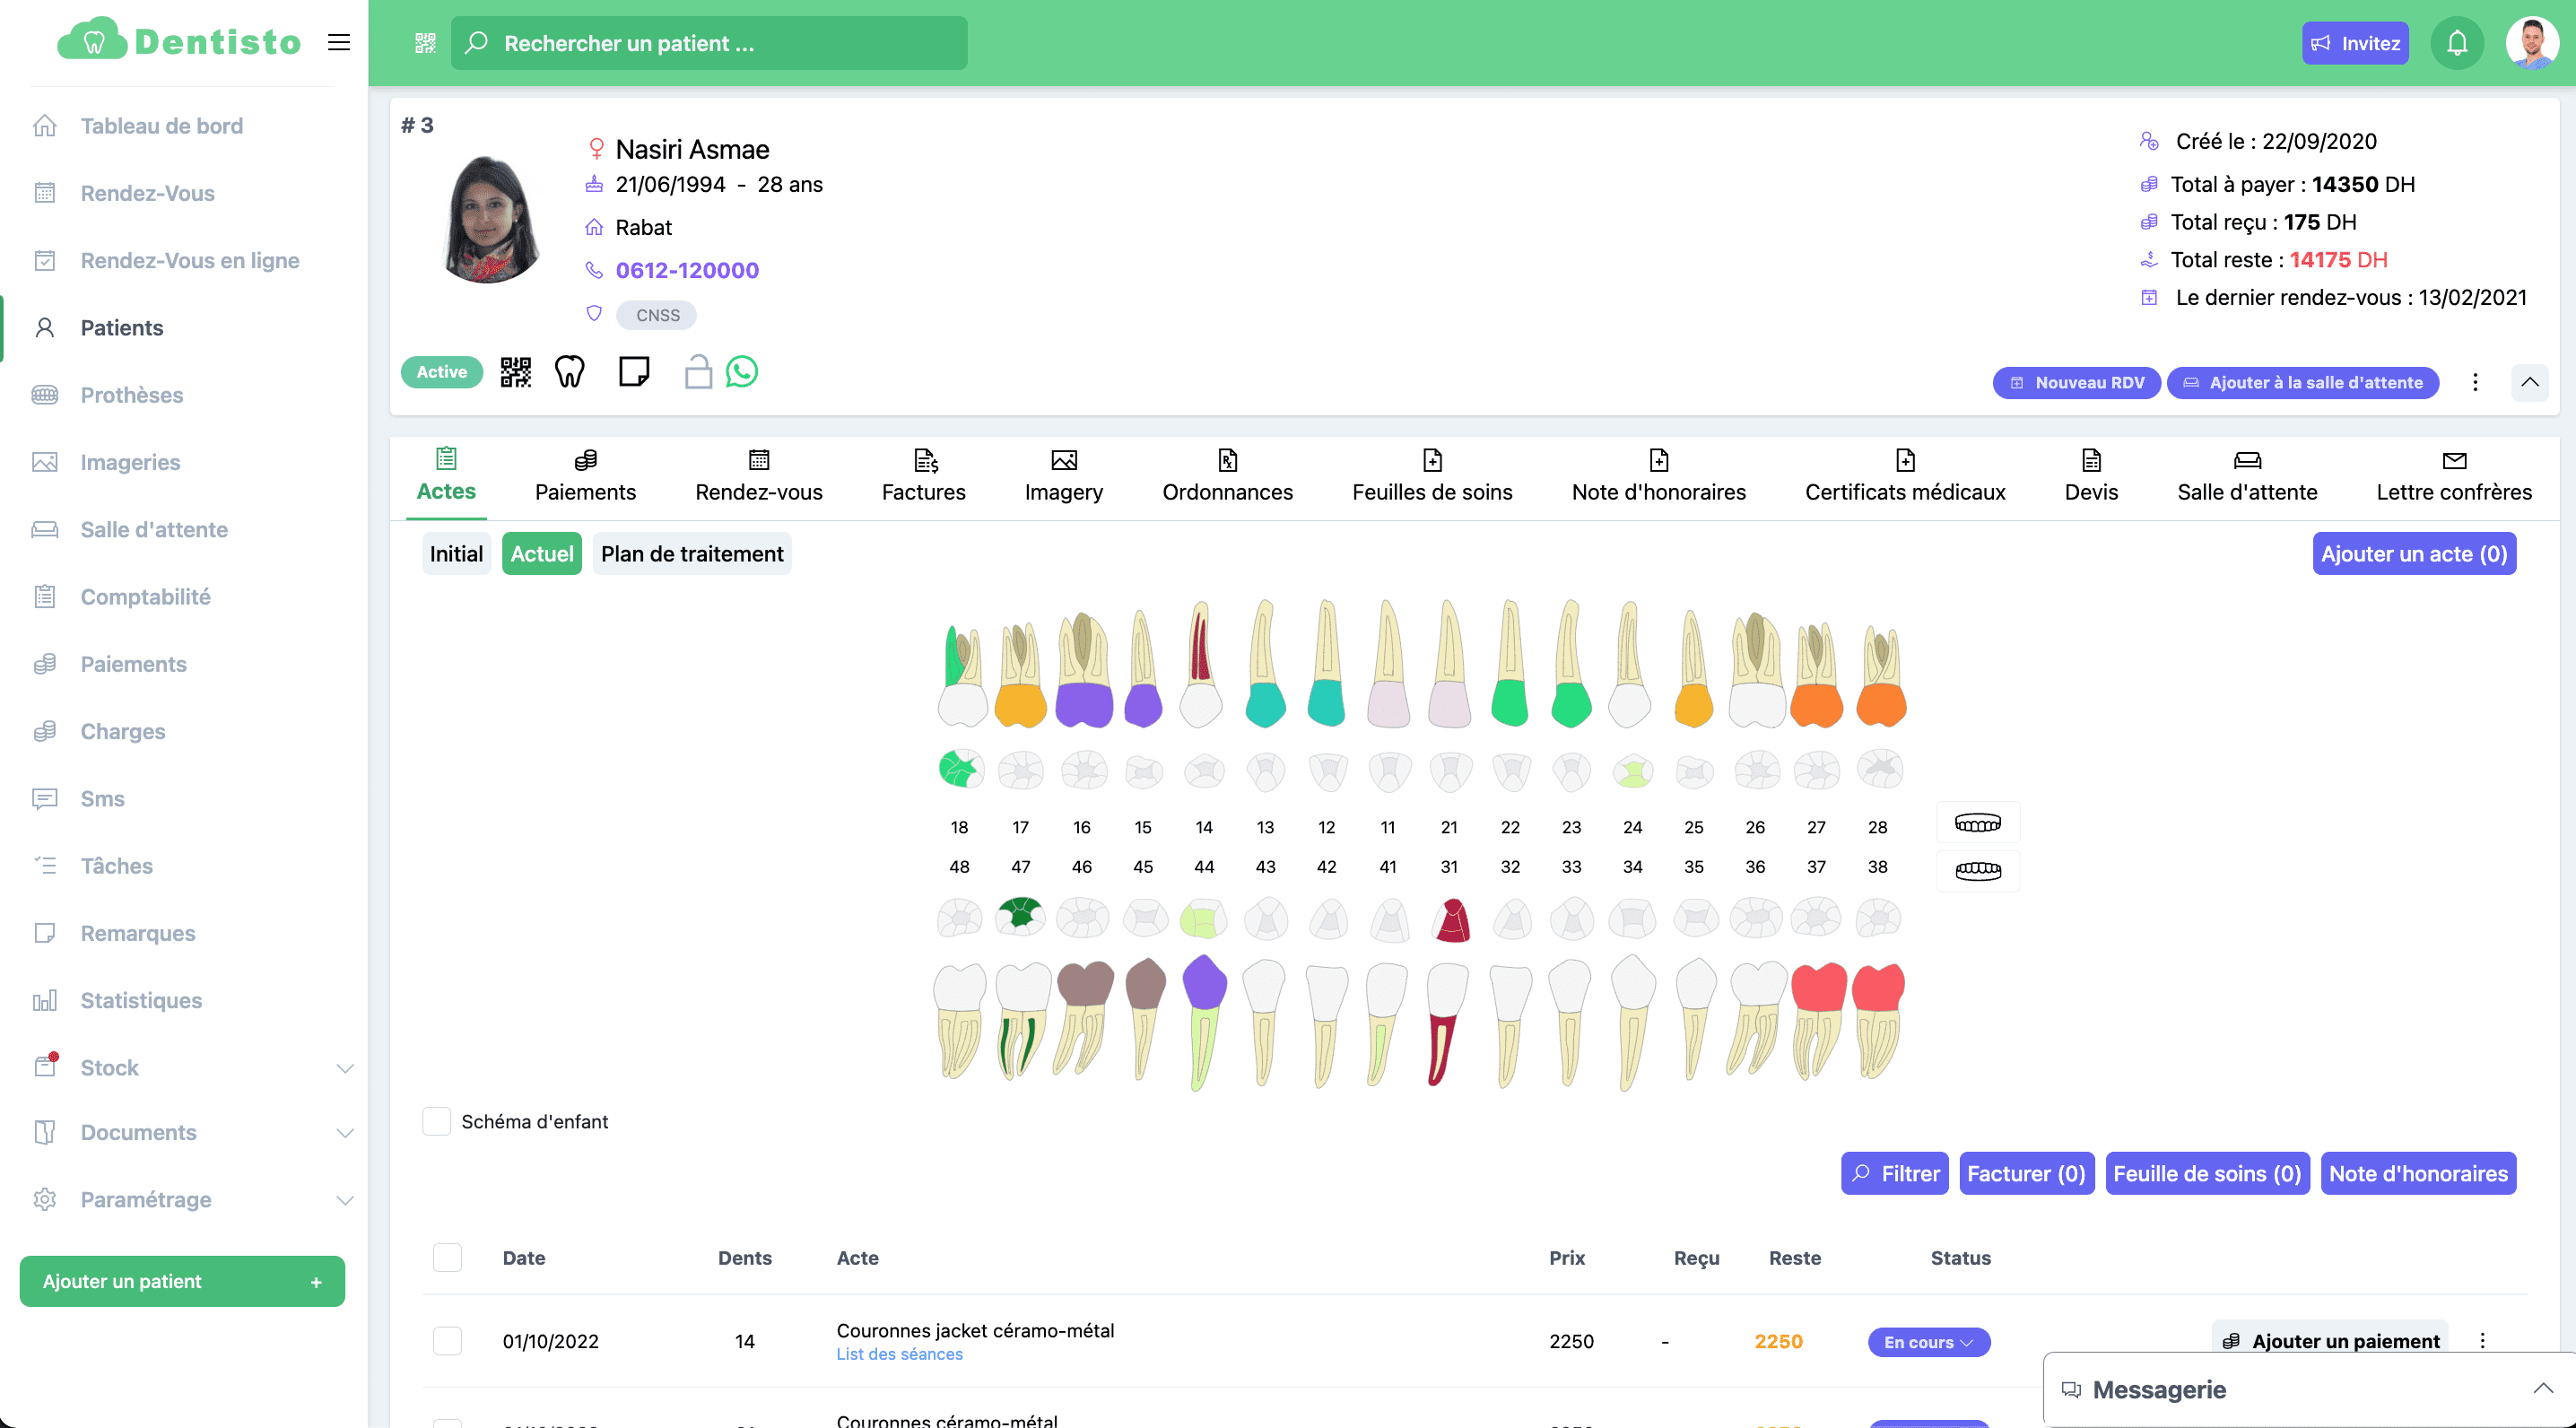Open the List des séances link

pyautogui.click(x=899, y=1354)
